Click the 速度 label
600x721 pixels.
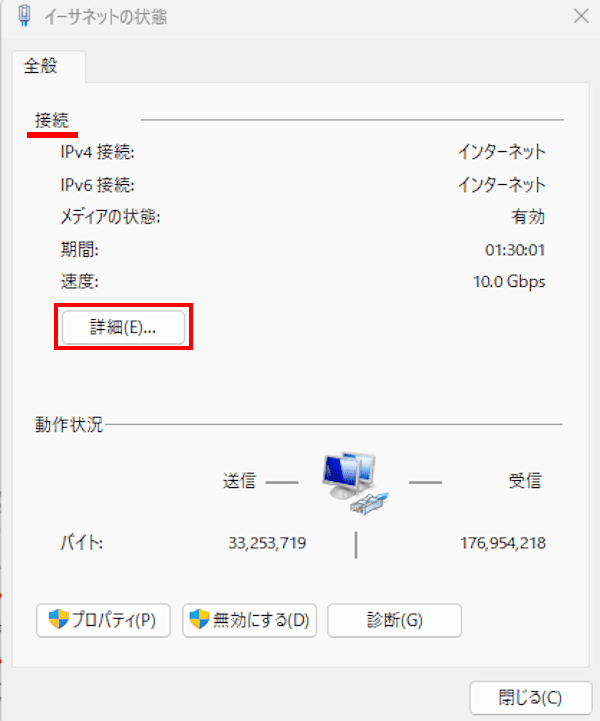coord(80,281)
